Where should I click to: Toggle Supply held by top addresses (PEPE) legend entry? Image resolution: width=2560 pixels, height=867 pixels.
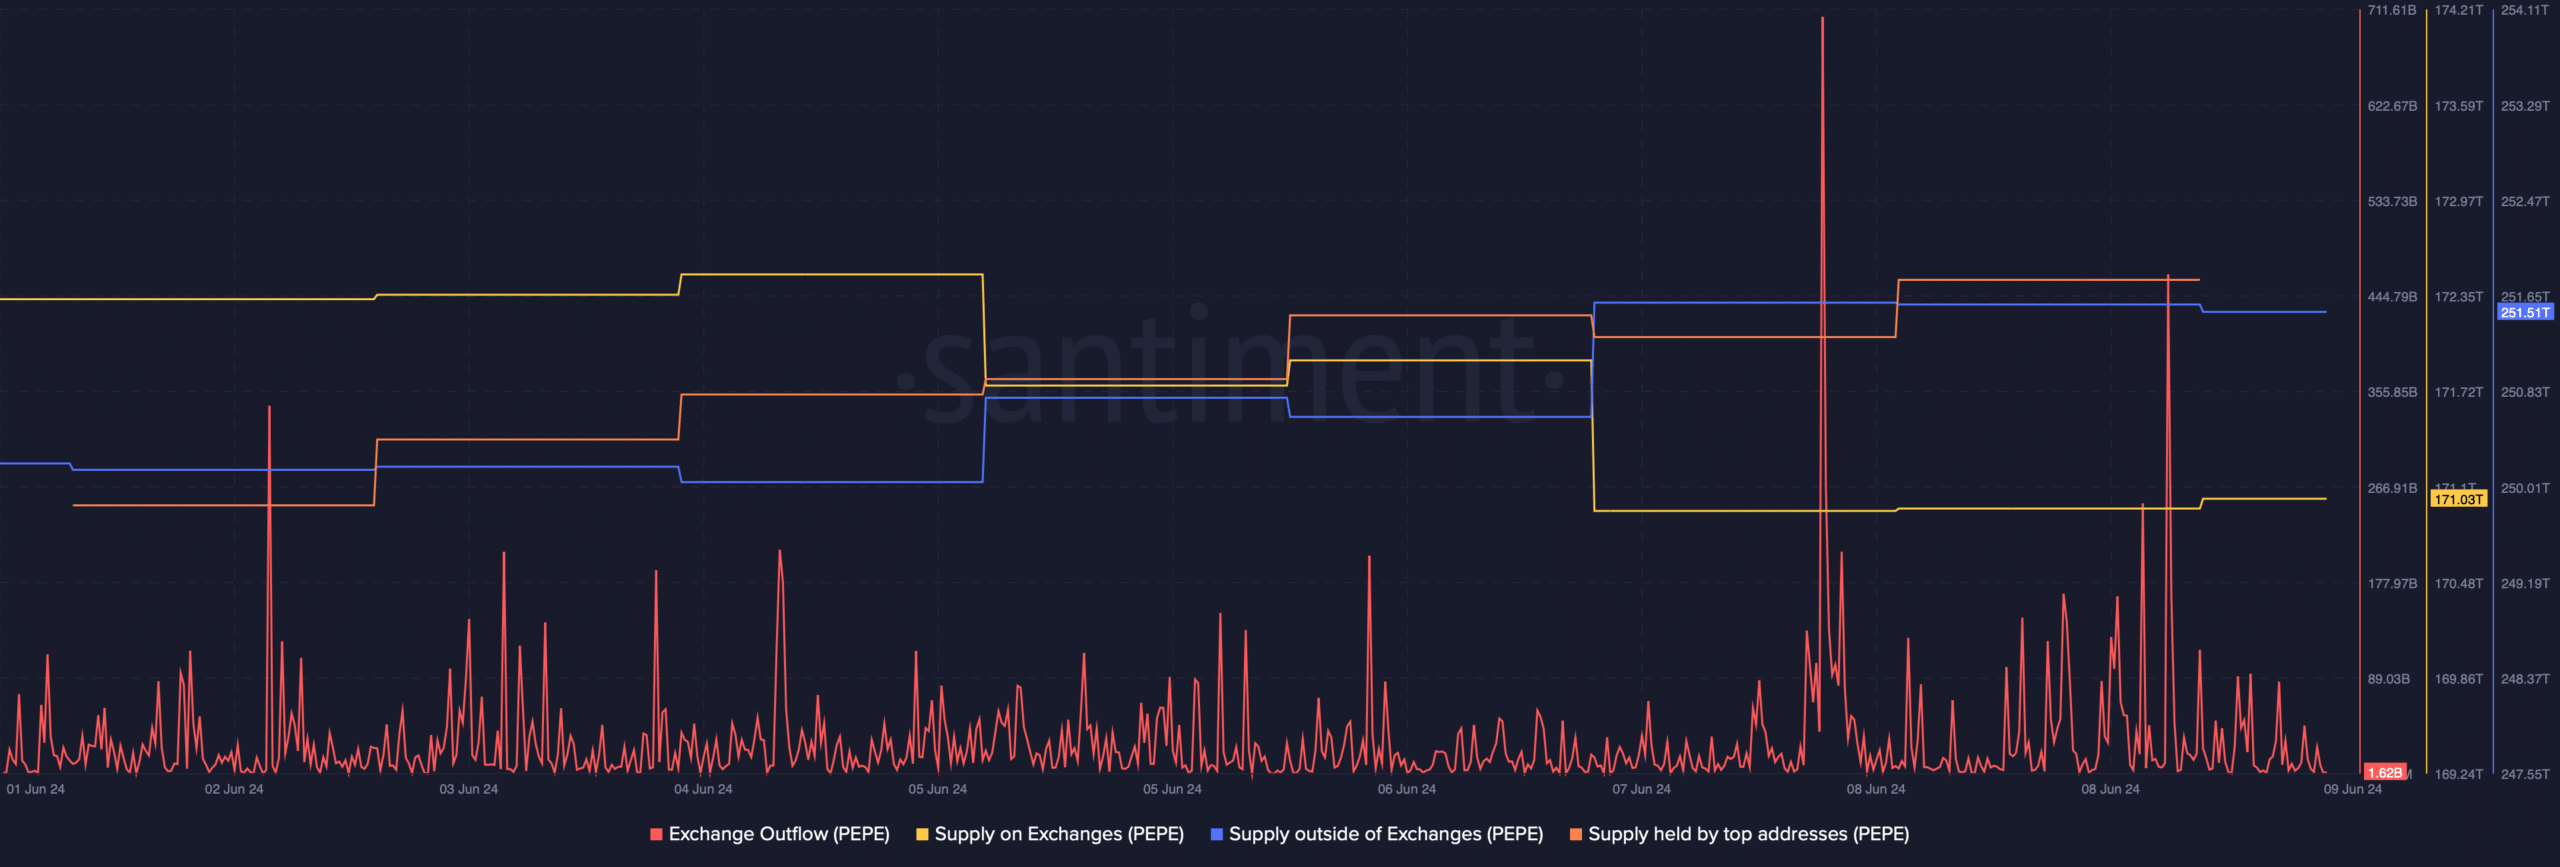tap(1739, 834)
